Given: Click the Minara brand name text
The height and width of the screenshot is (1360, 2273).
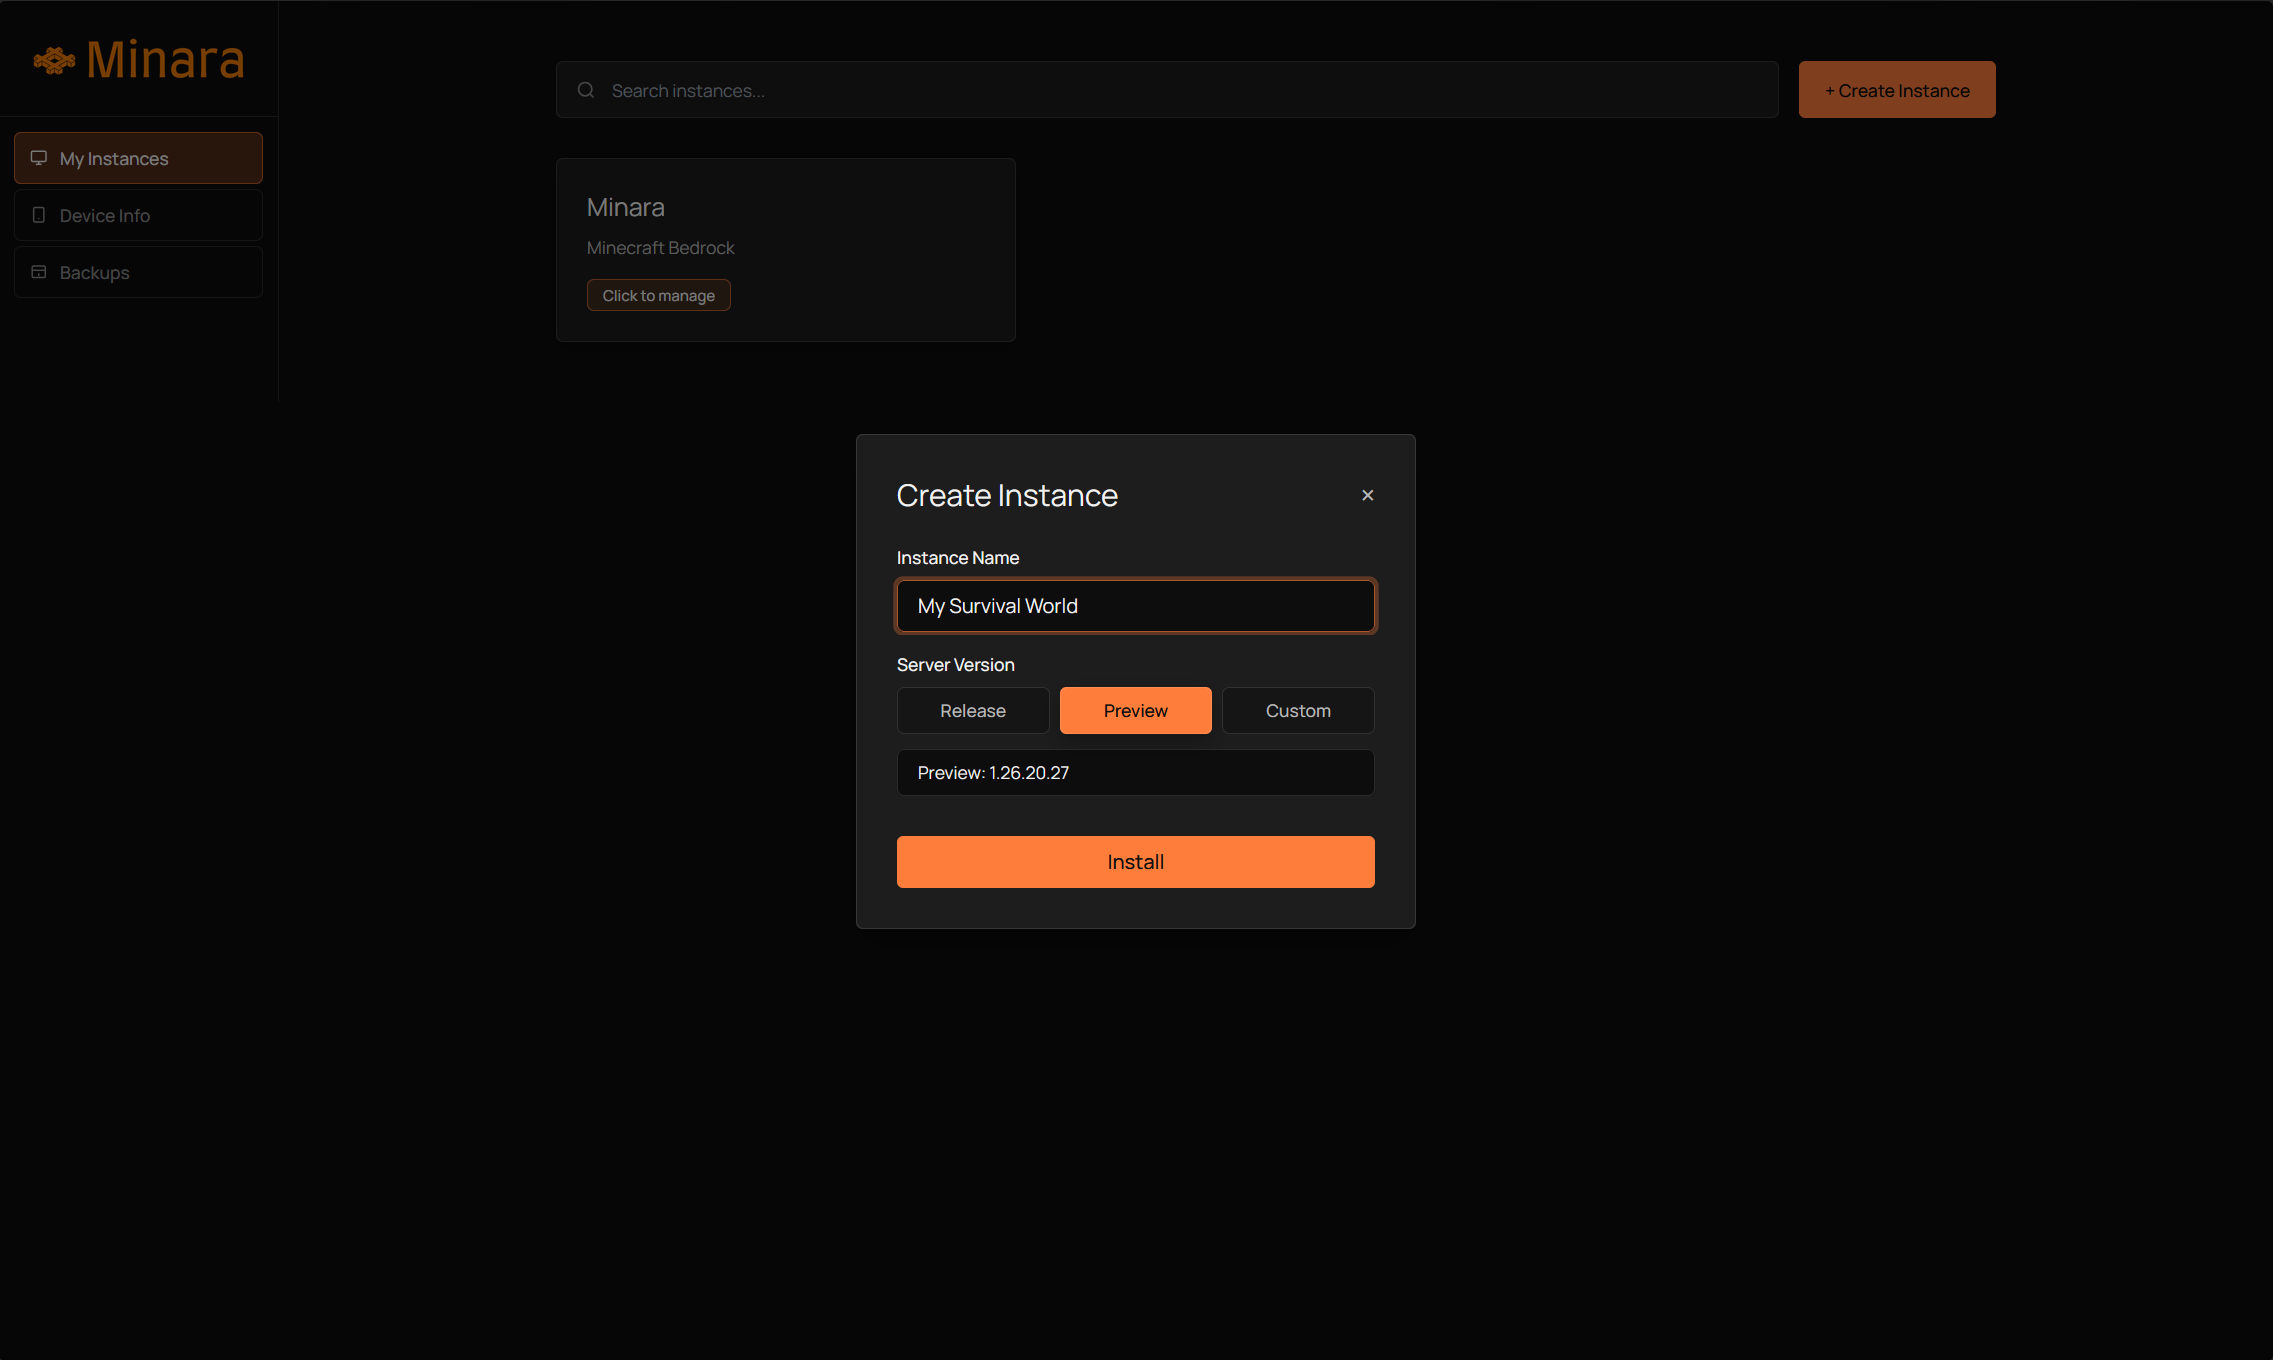Looking at the screenshot, I should [166, 59].
